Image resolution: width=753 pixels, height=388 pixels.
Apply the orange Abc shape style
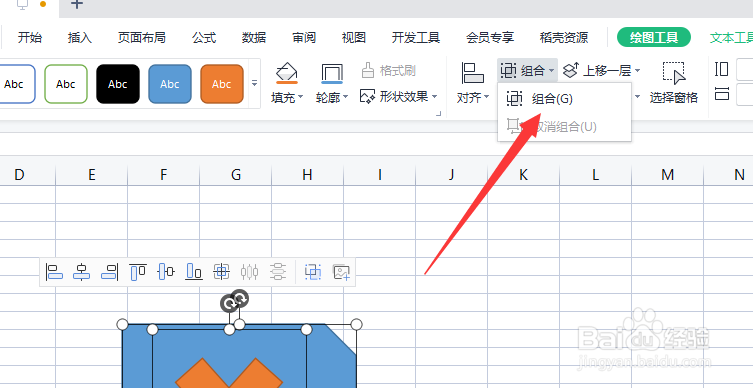point(222,84)
